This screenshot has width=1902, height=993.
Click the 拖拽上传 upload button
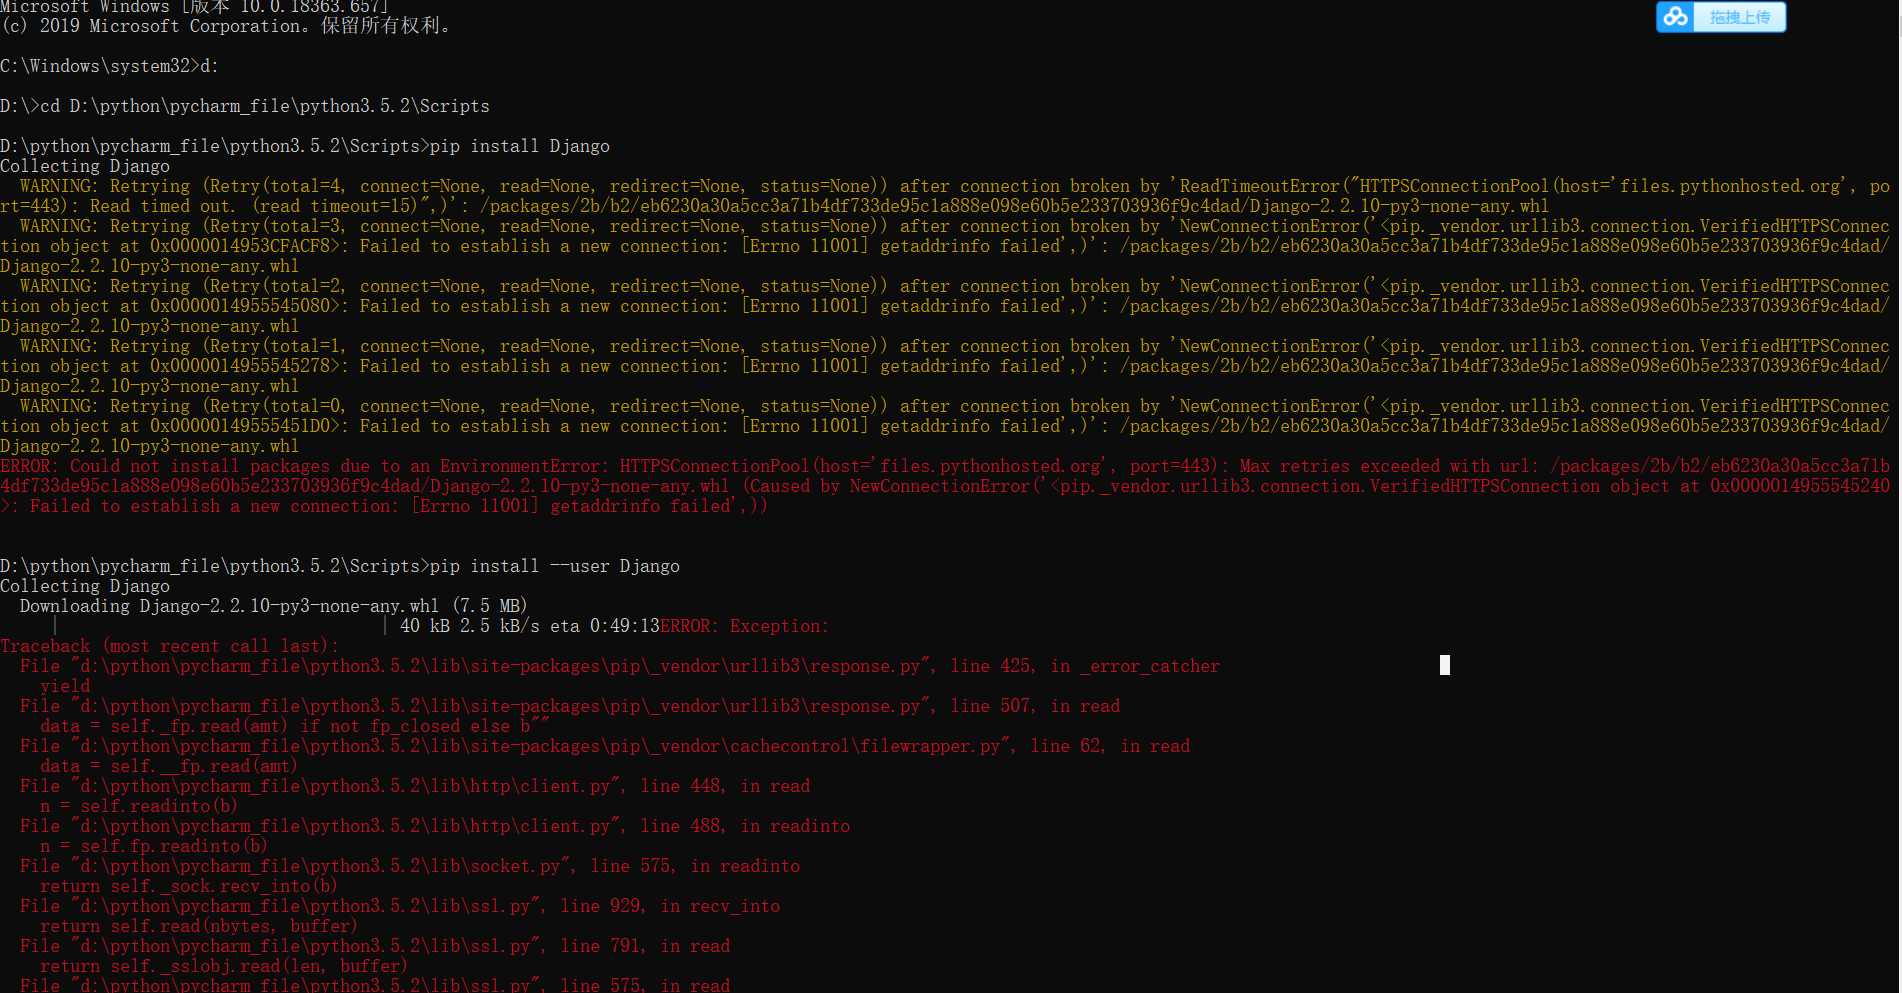click(1739, 17)
